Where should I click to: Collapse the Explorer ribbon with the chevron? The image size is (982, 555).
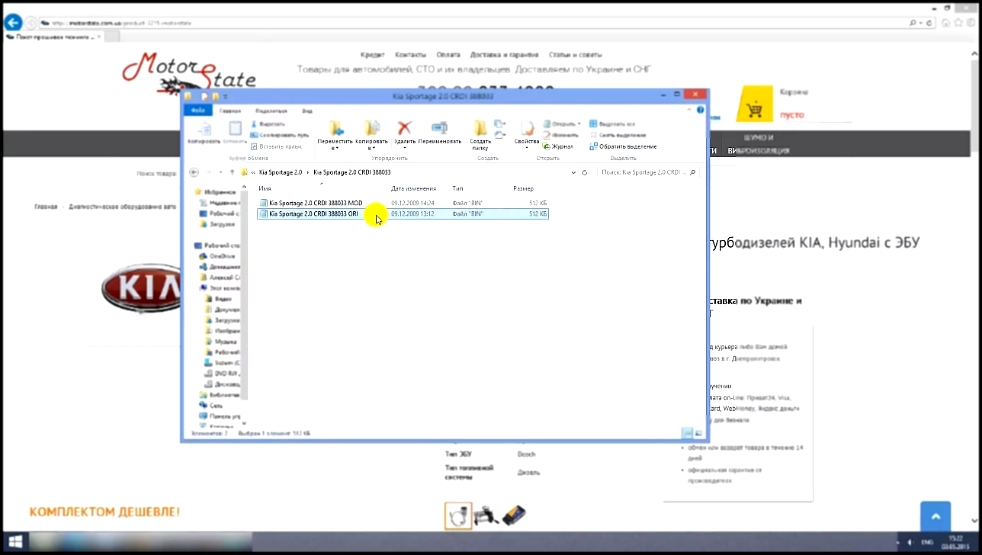coord(690,110)
